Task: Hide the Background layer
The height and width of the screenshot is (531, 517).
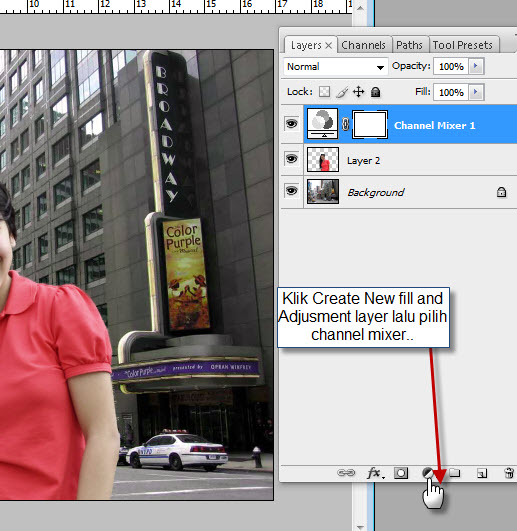Action: 292,191
